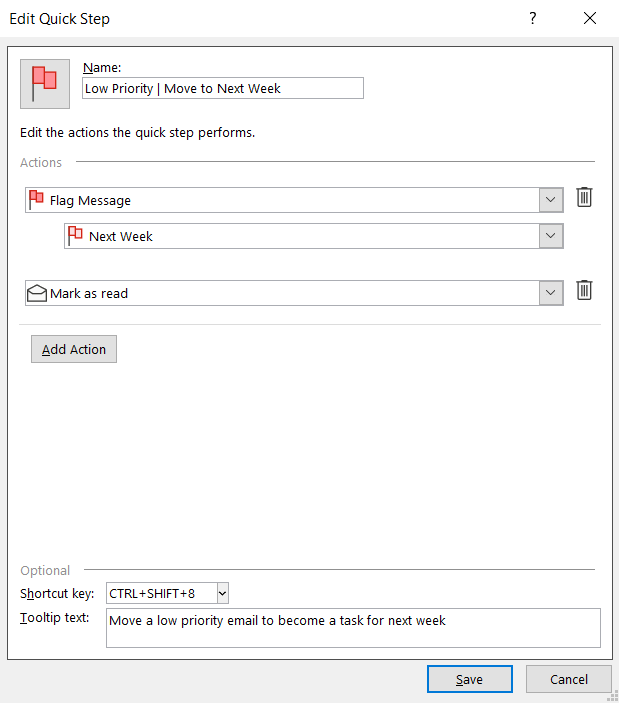619x703 pixels.
Task: Click the flag icon beside Next Week
Action: tap(75, 236)
